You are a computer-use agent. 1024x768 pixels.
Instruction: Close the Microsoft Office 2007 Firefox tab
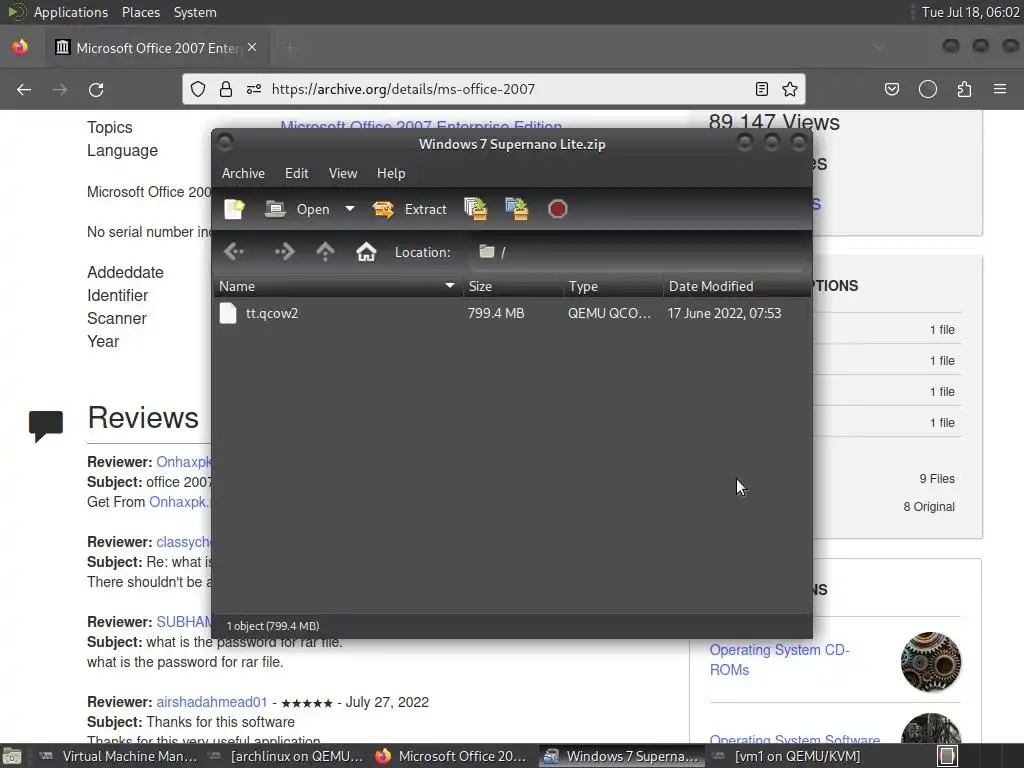click(252, 48)
